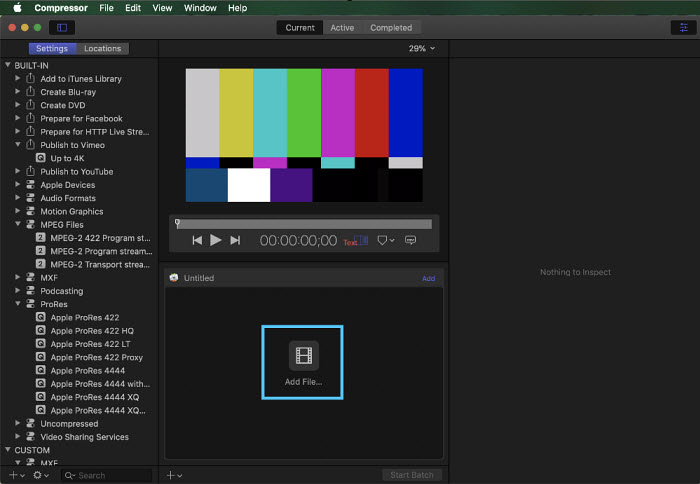The width and height of the screenshot is (700, 484).
Task: Open the Window menu
Action: [200, 8]
